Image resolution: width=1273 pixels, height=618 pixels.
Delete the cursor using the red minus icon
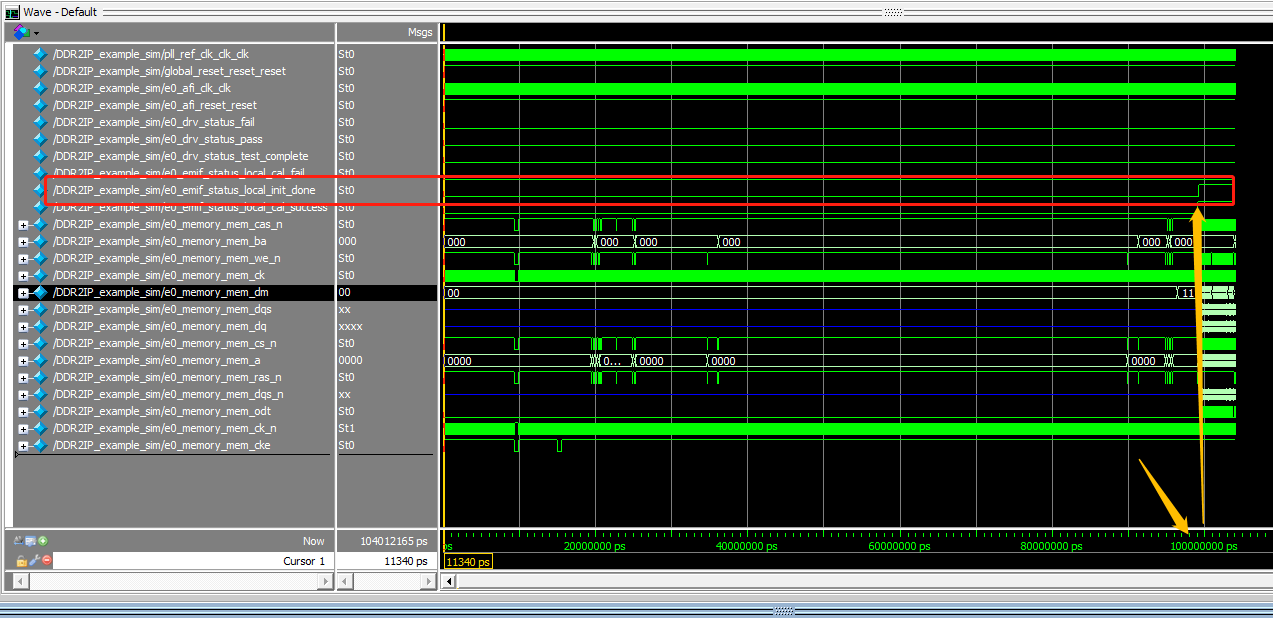coord(46,561)
